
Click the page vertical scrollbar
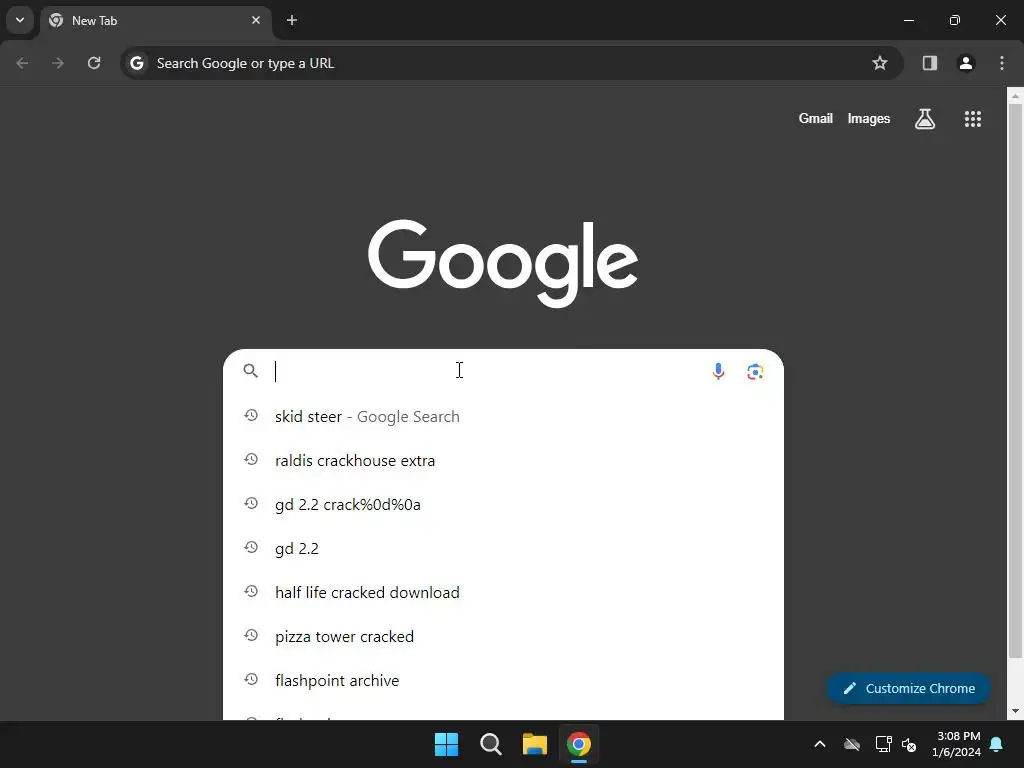(x=1015, y=379)
